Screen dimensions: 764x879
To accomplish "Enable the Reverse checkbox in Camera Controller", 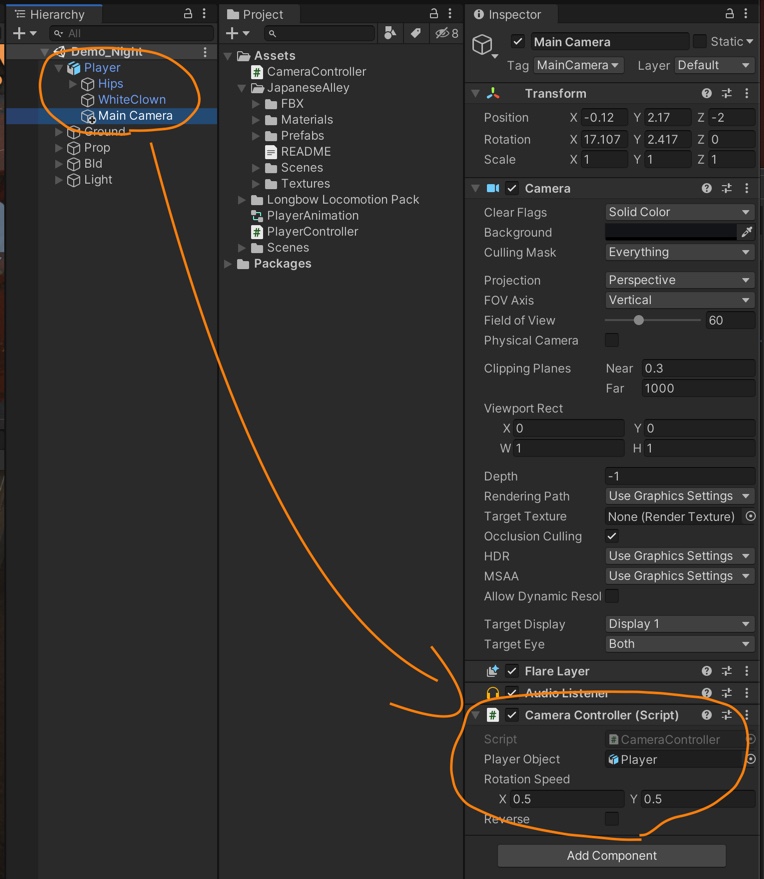I will 612,819.
